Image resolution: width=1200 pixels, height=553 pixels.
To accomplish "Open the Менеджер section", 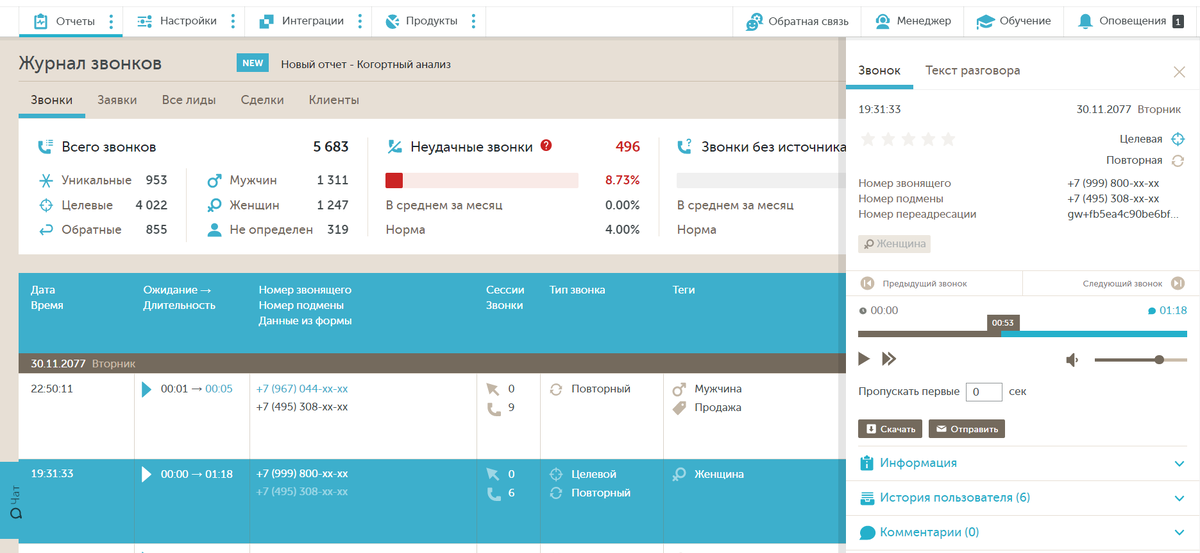I will coord(912,20).
